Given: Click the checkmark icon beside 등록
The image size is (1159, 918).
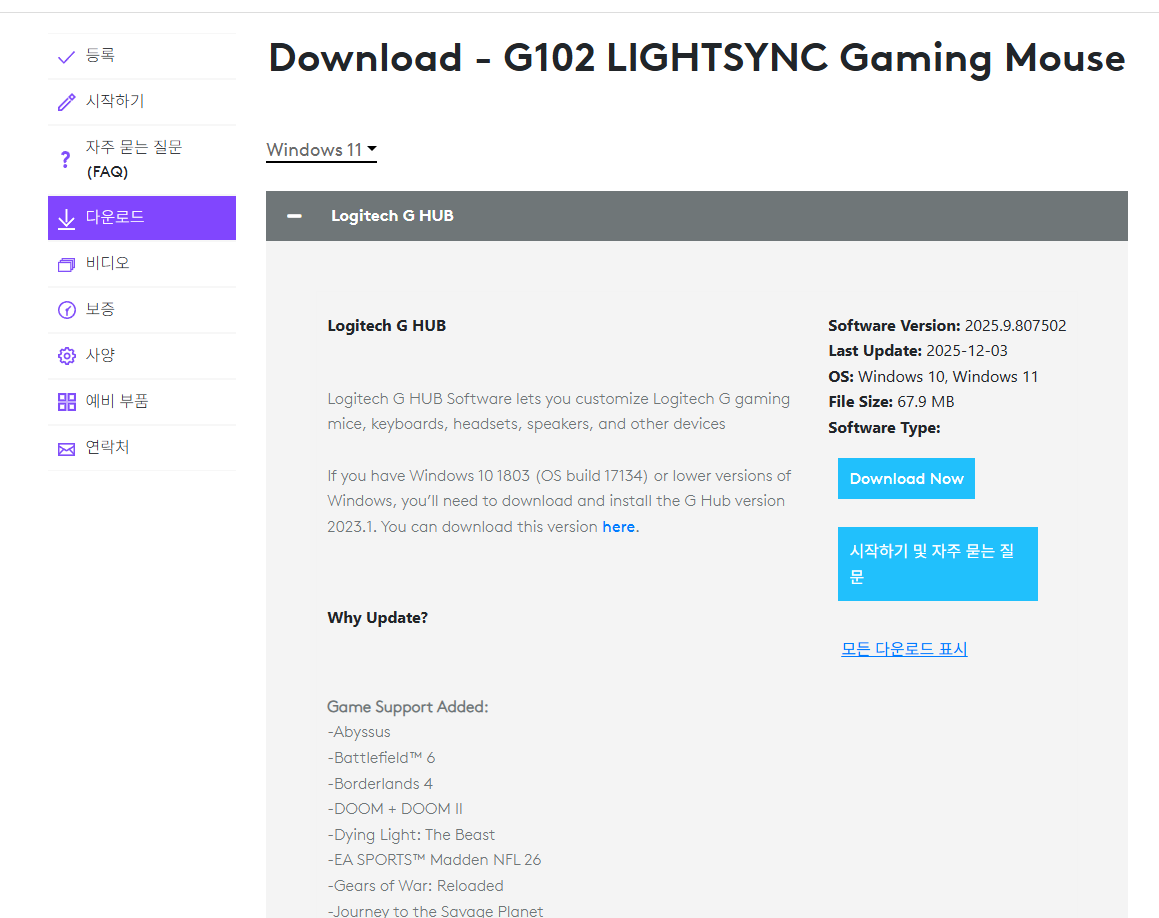Looking at the screenshot, I should point(67,57).
